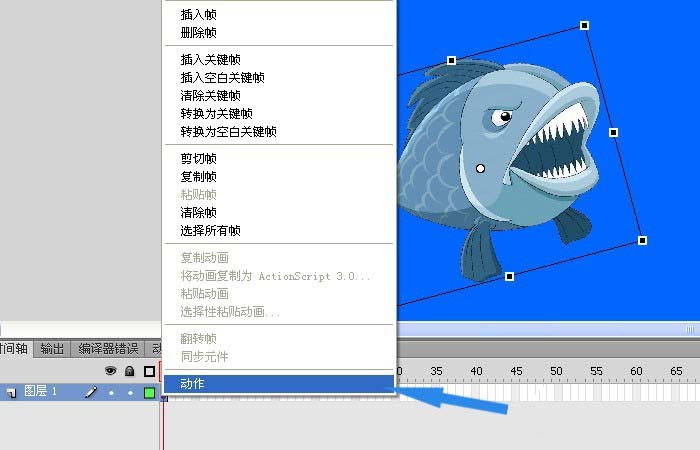Click green outline color swatch of 图层 1
700x450 pixels.
tap(150, 393)
